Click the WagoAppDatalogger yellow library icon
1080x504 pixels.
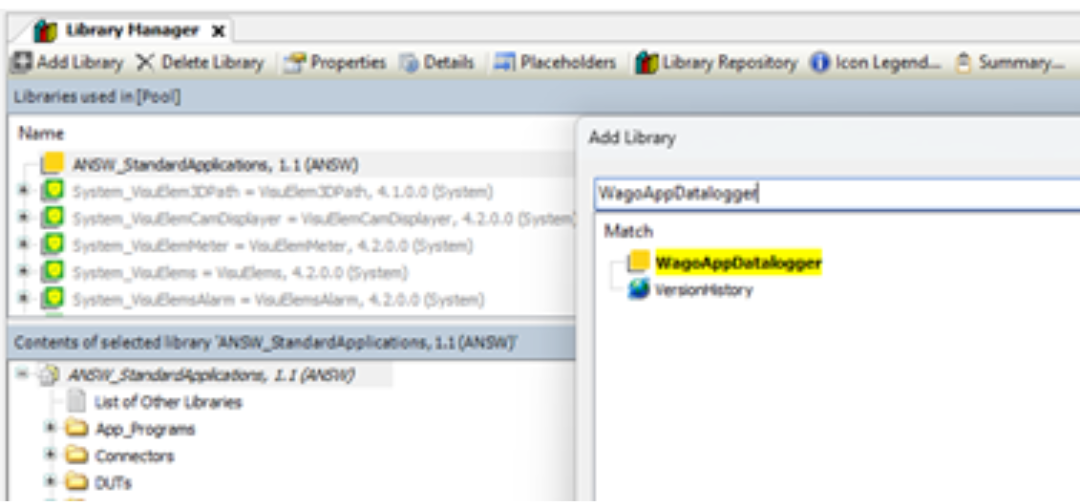coord(639,262)
